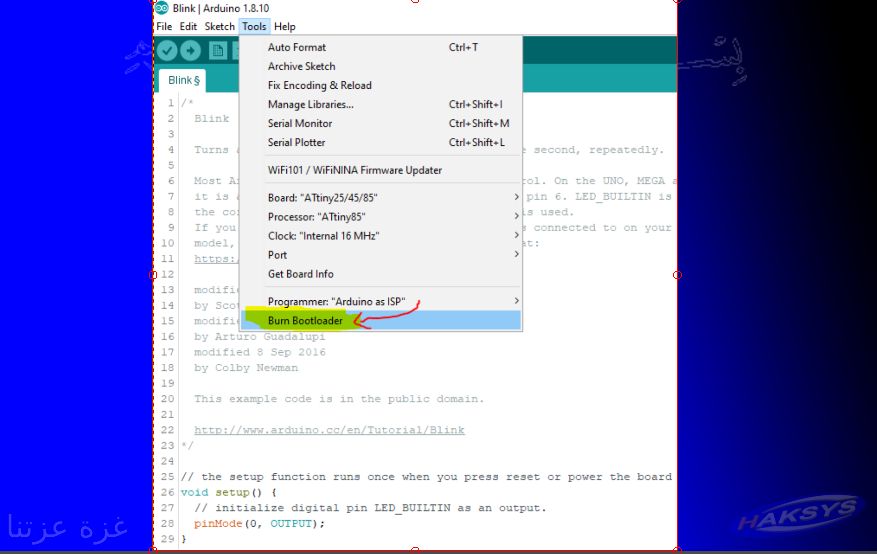The height and width of the screenshot is (554, 877).
Task: Open the Help menu
Action: [285, 26]
